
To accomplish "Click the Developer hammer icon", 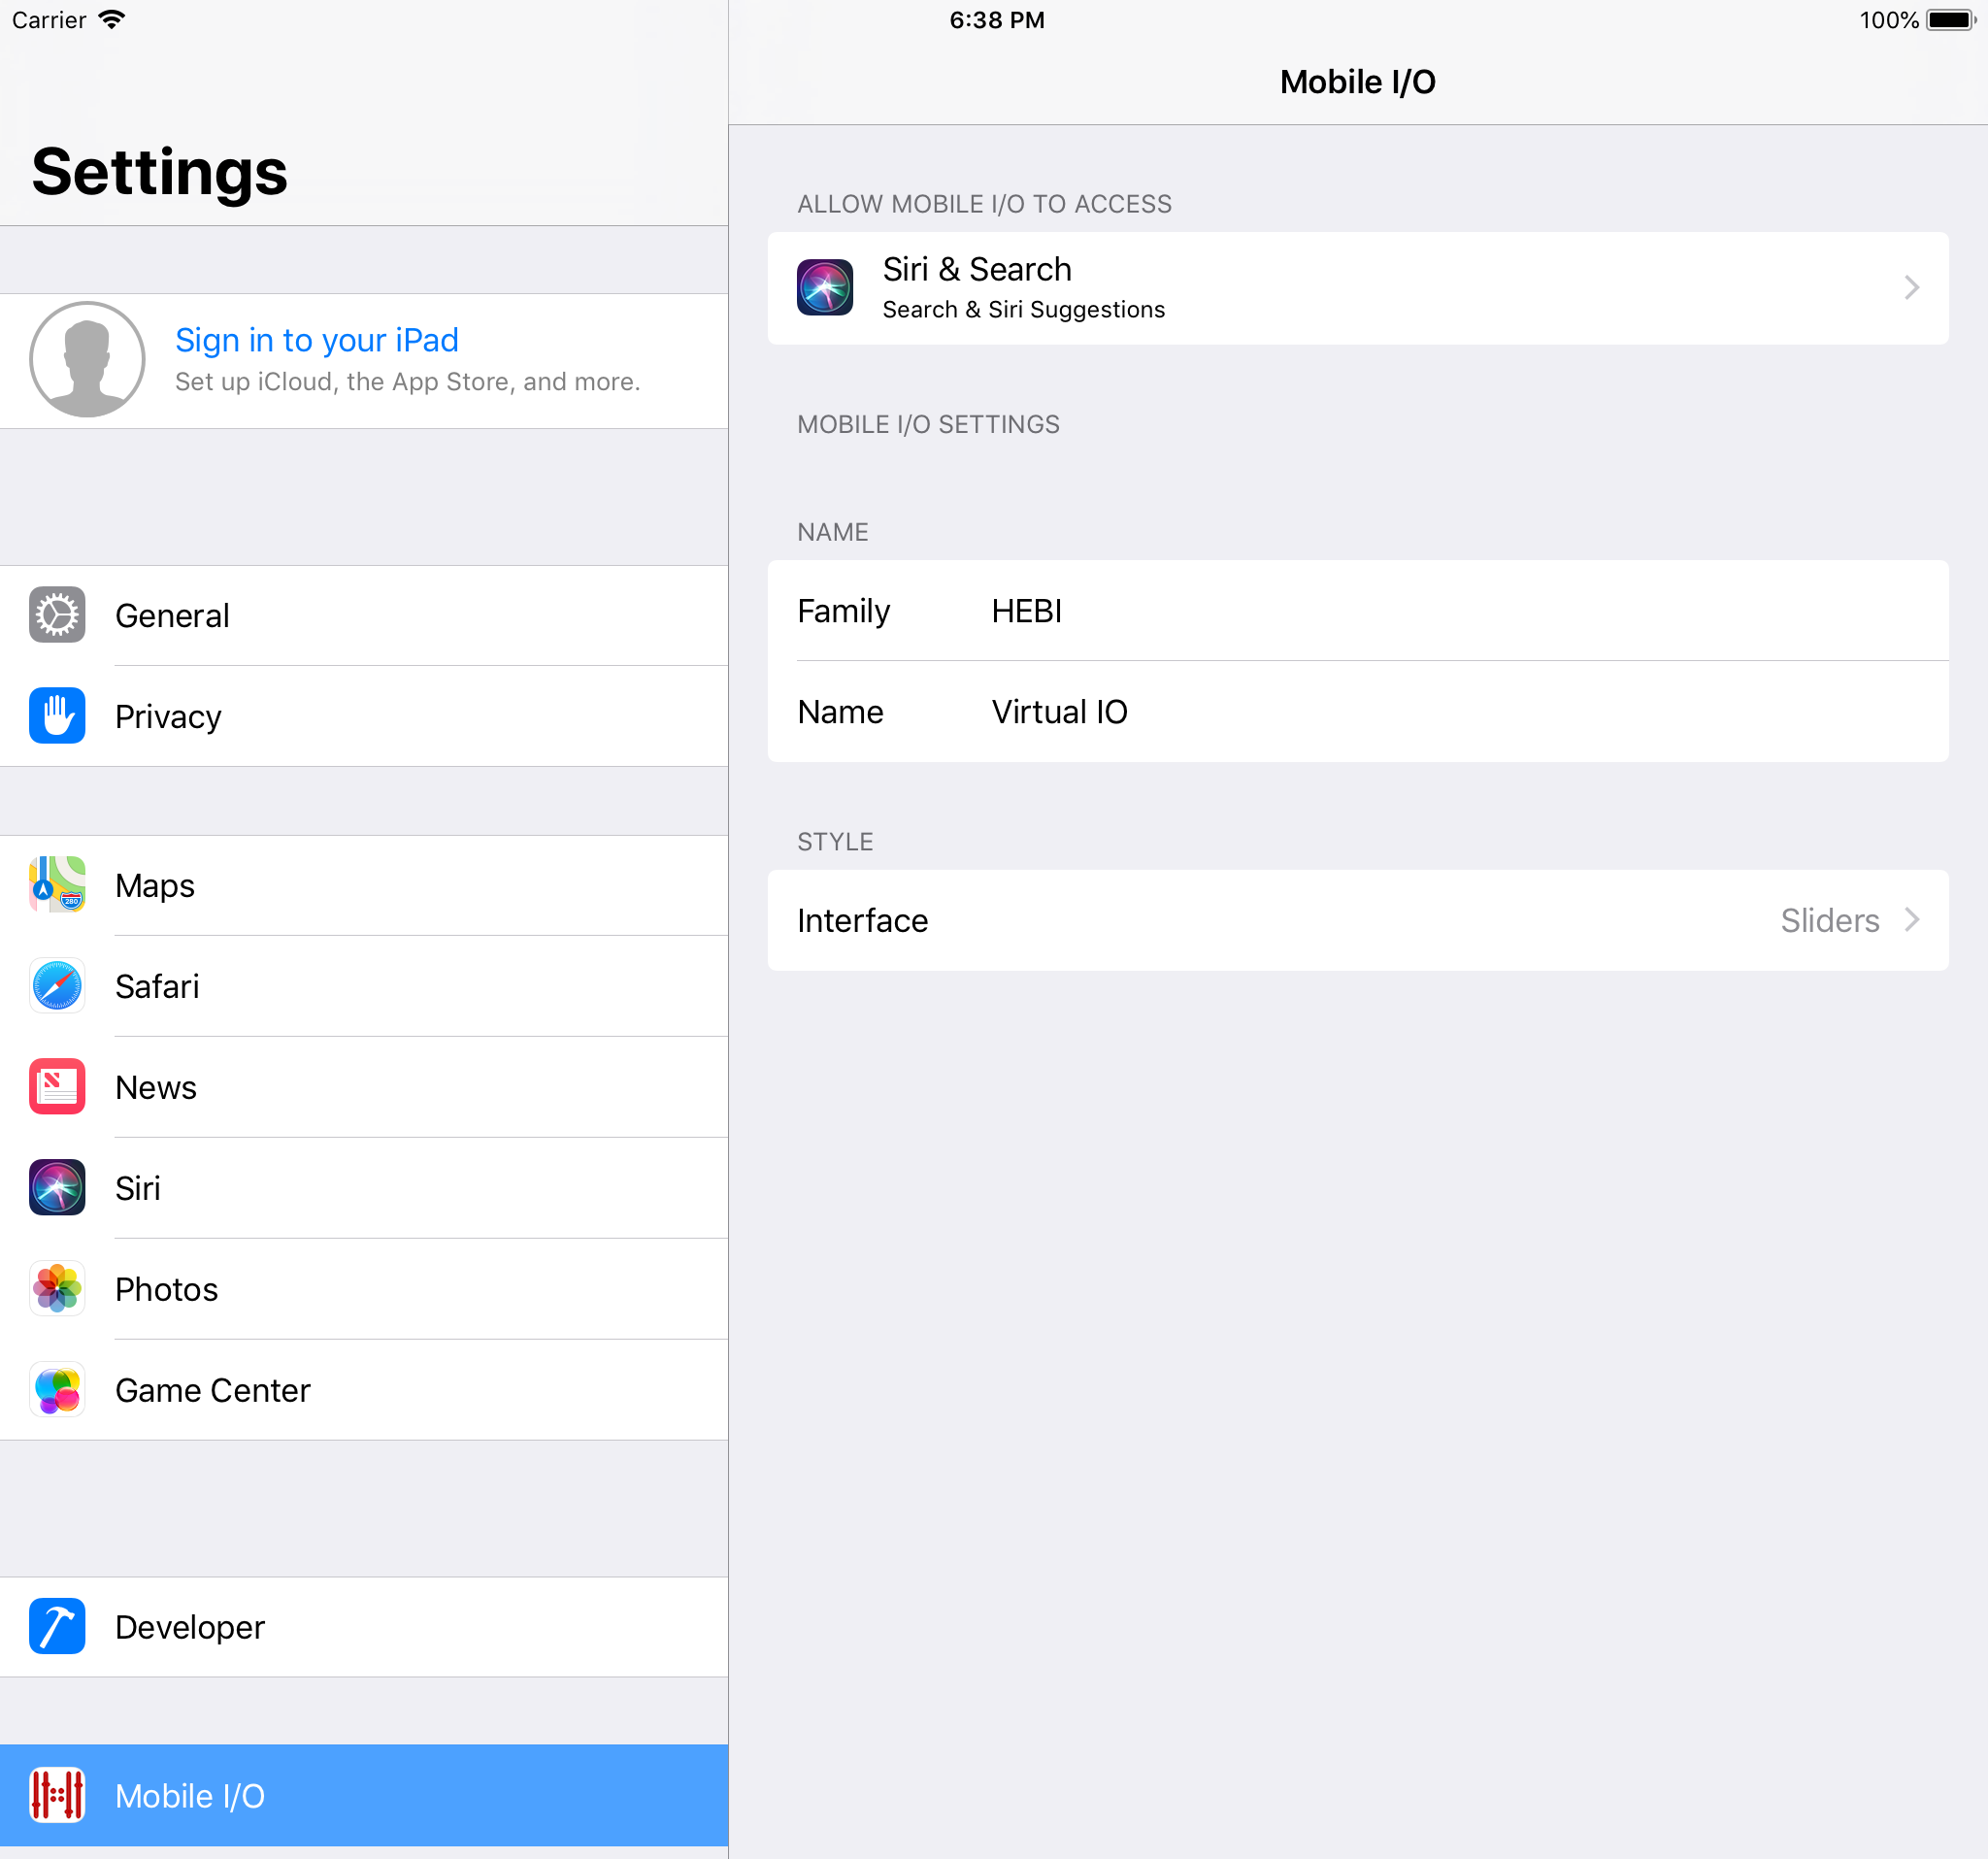I will pyautogui.click(x=57, y=1626).
